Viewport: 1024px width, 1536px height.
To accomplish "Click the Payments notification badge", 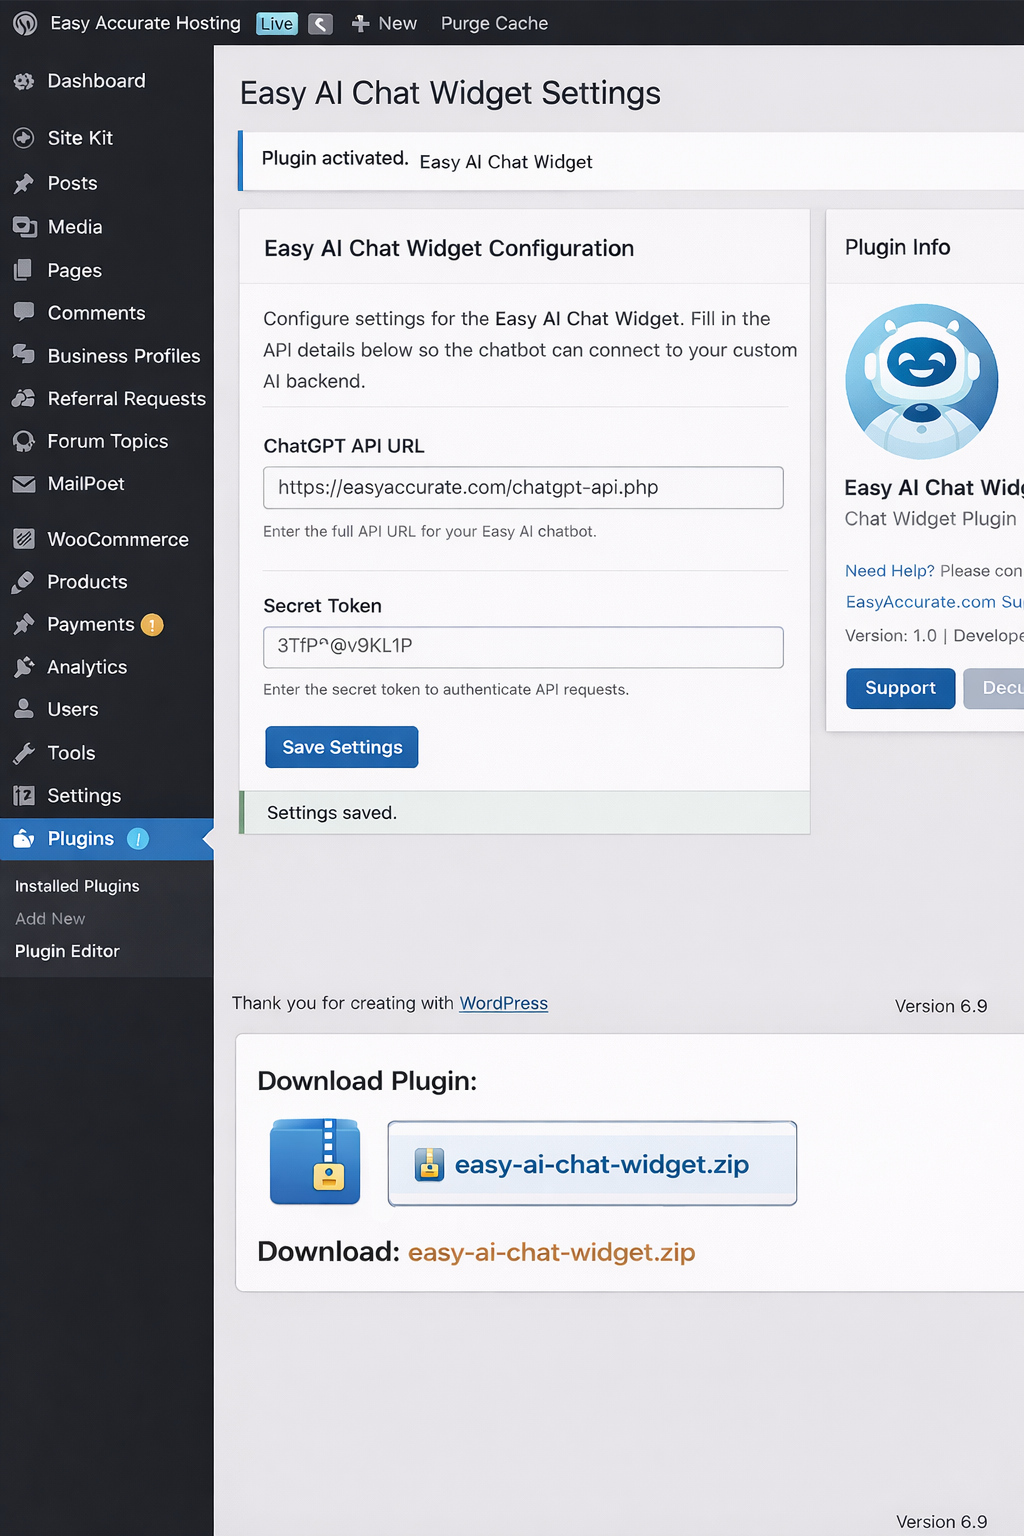I will (x=152, y=625).
